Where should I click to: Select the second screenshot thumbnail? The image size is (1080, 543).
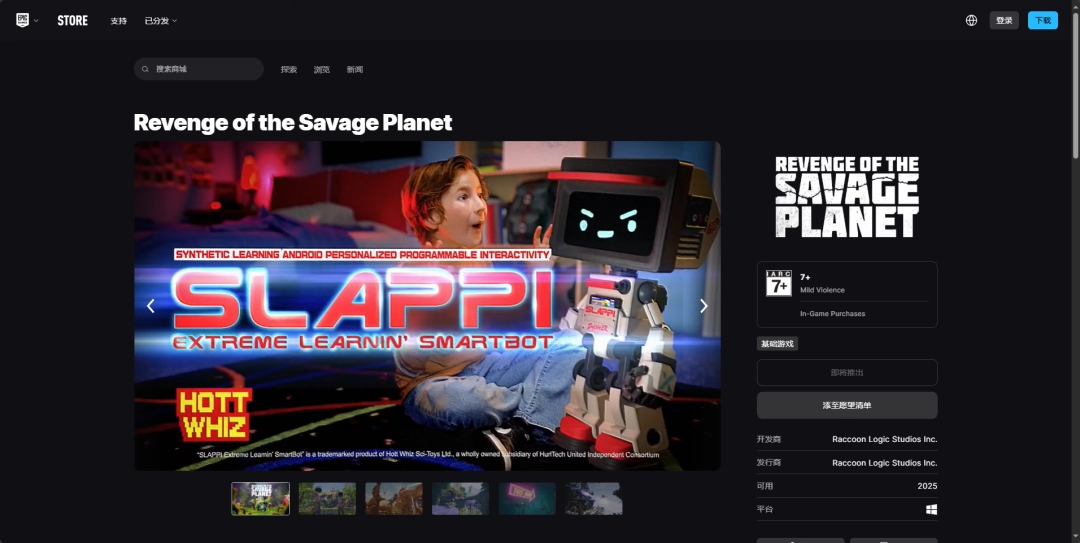click(327, 498)
